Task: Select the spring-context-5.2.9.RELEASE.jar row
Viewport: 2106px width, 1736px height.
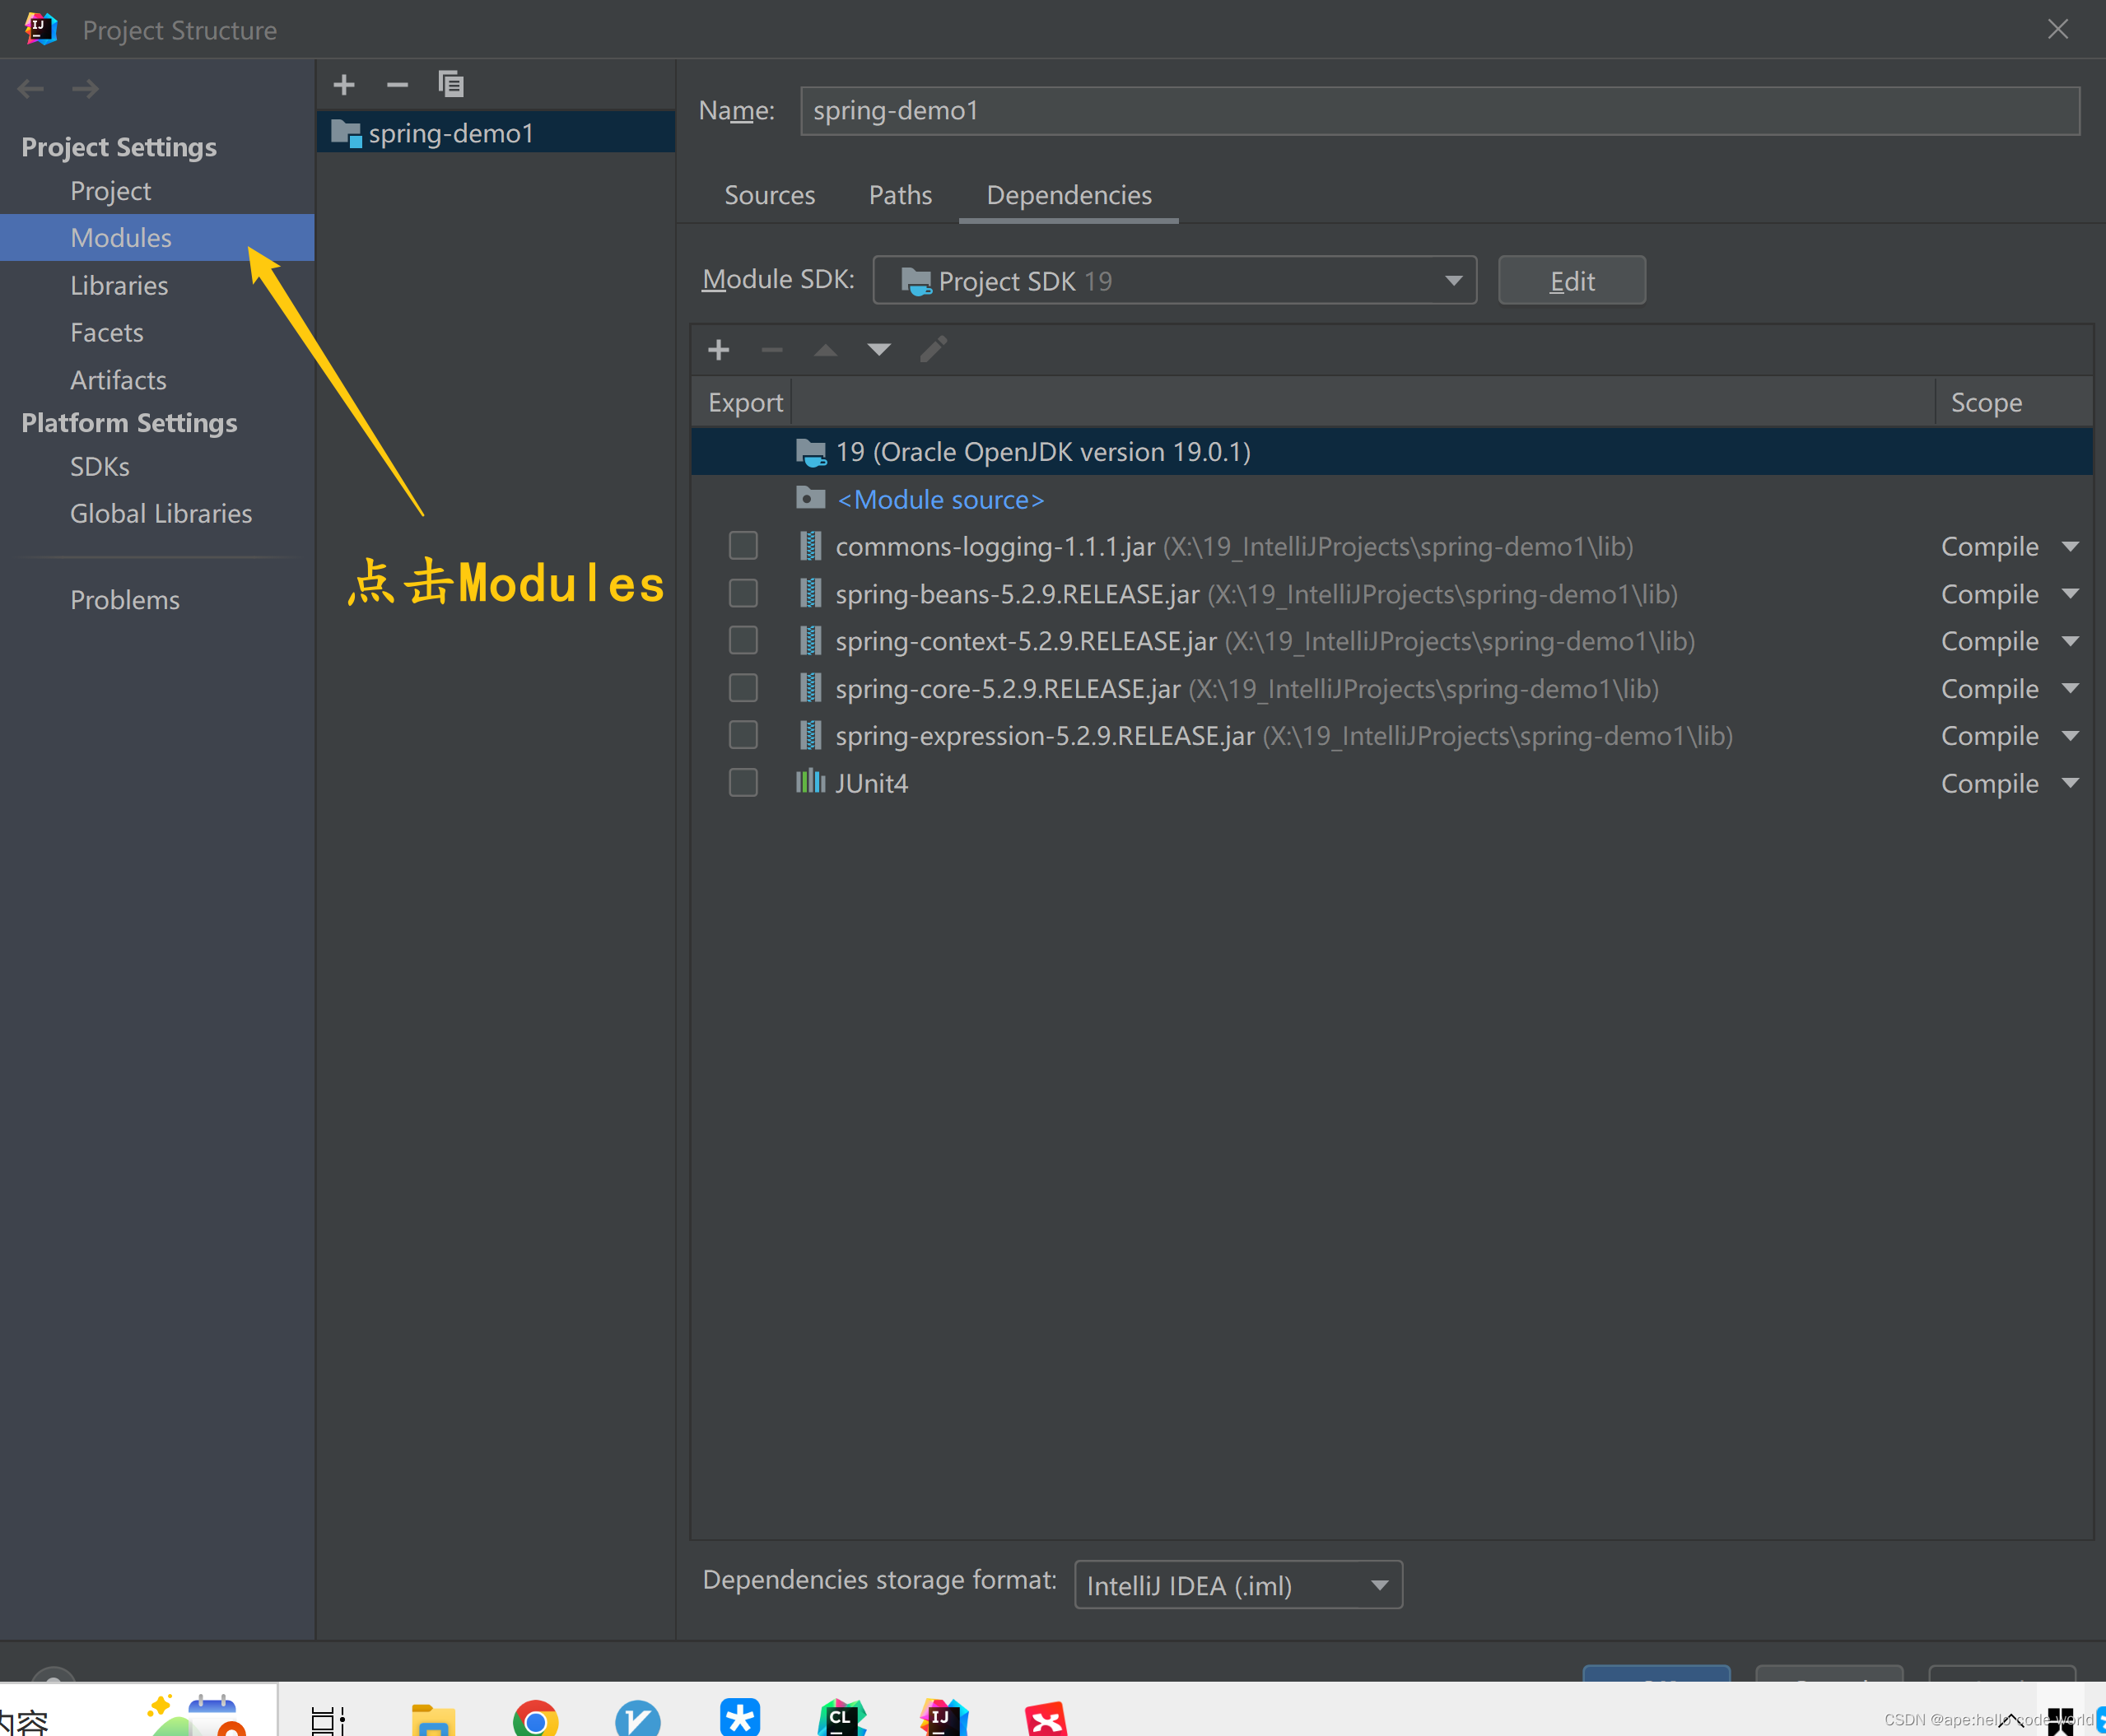Action: (1391, 641)
